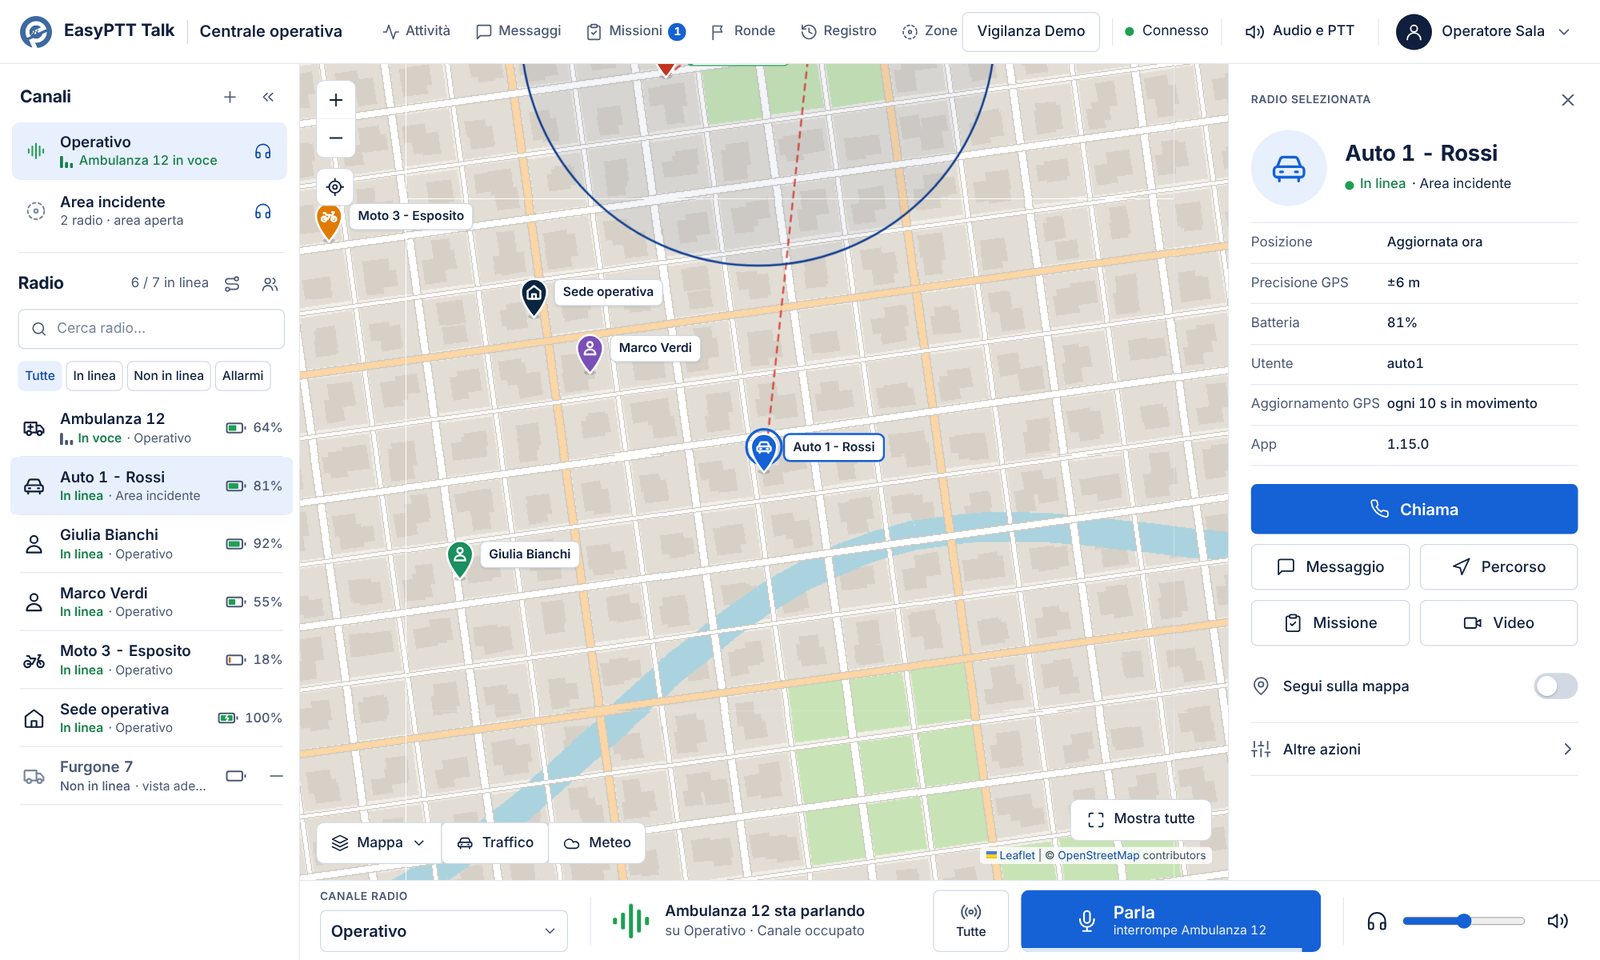The image size is (1600, 960).
Task: Add a new channel with plus icon
Action: pos(230,97)
